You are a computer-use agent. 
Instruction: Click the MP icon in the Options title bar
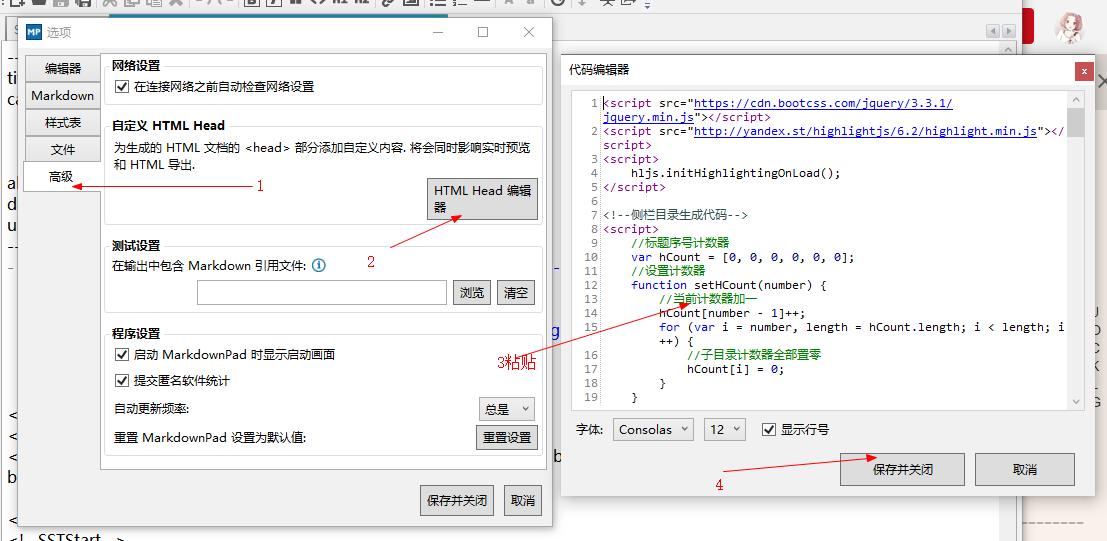point(34,32)
